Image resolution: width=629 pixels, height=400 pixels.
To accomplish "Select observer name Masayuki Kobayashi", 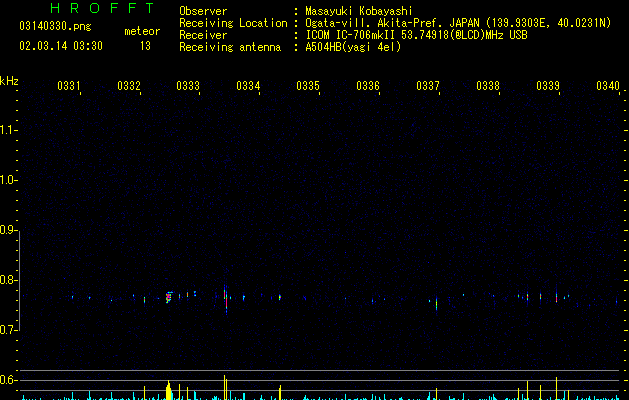I will coord(359,11).
